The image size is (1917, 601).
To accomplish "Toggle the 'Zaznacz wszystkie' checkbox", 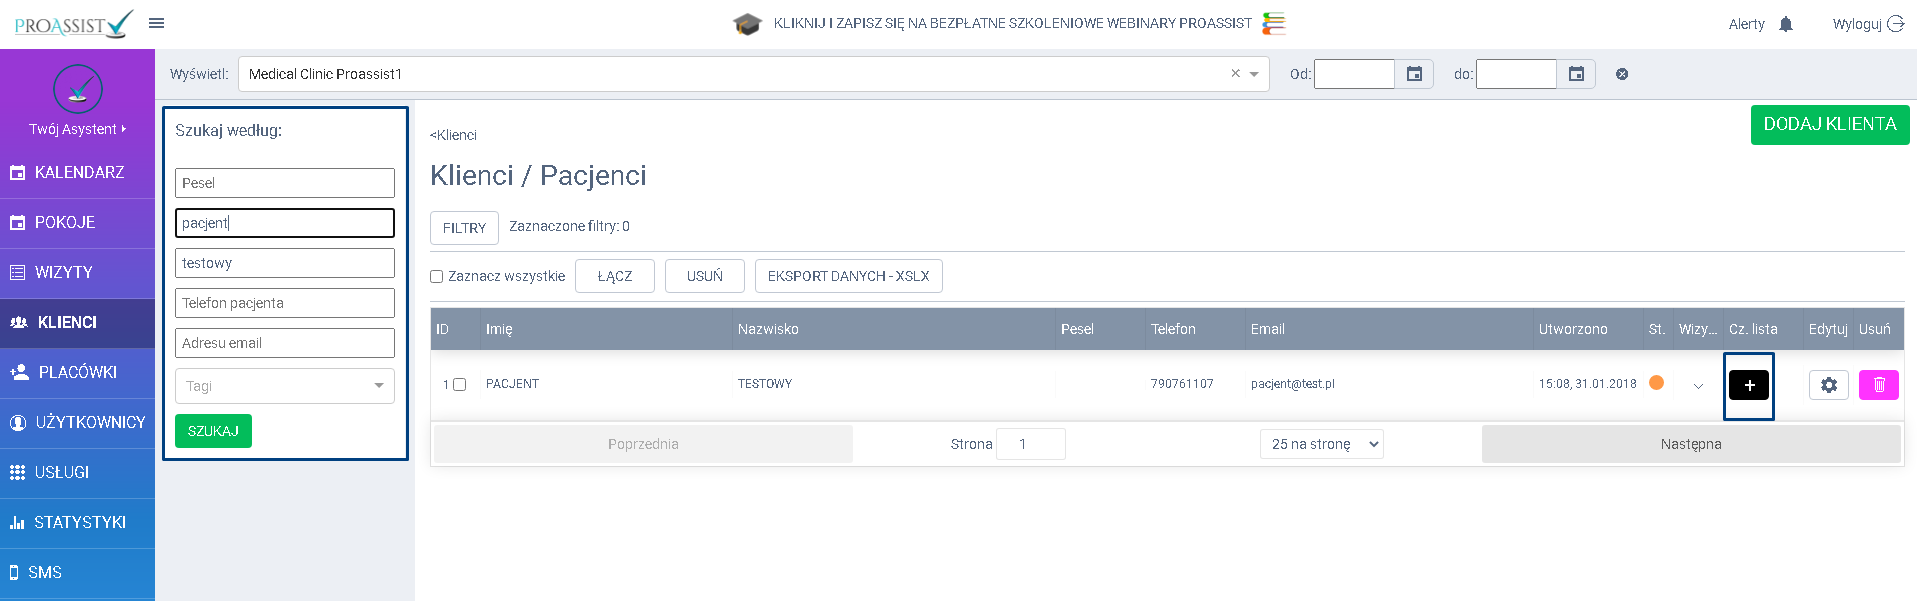I will [x=436, y=277].
